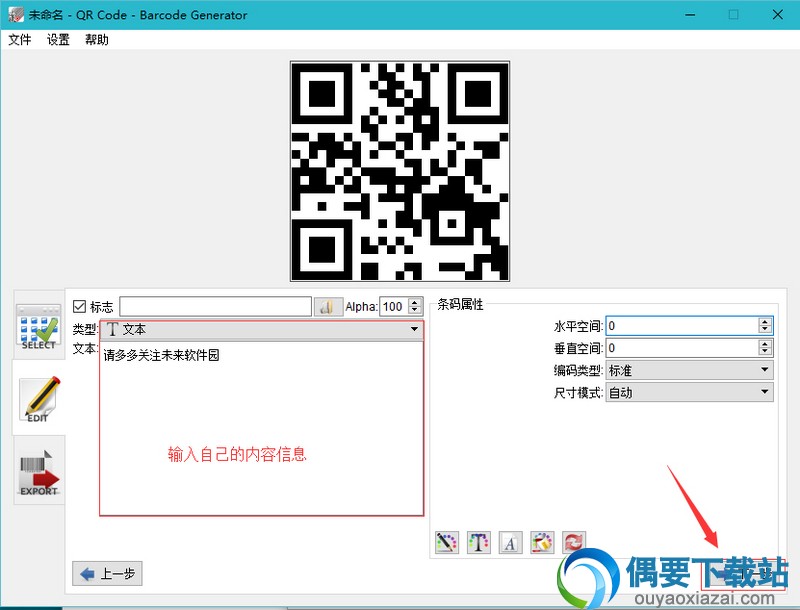
Task: Click the 编码类型 label text
Action: coord(578,370)
